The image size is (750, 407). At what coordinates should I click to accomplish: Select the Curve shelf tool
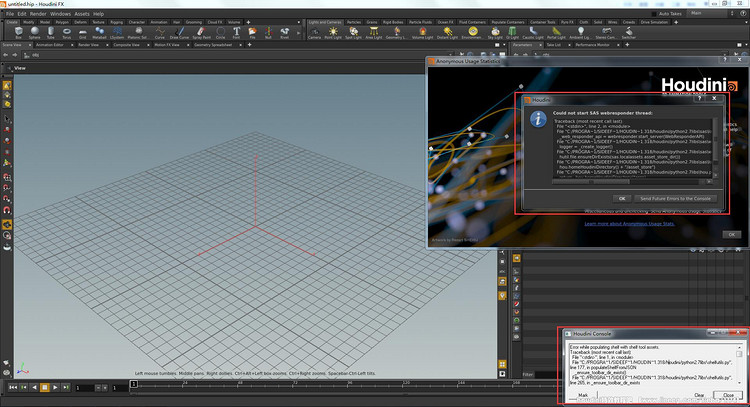click(160, 33)
